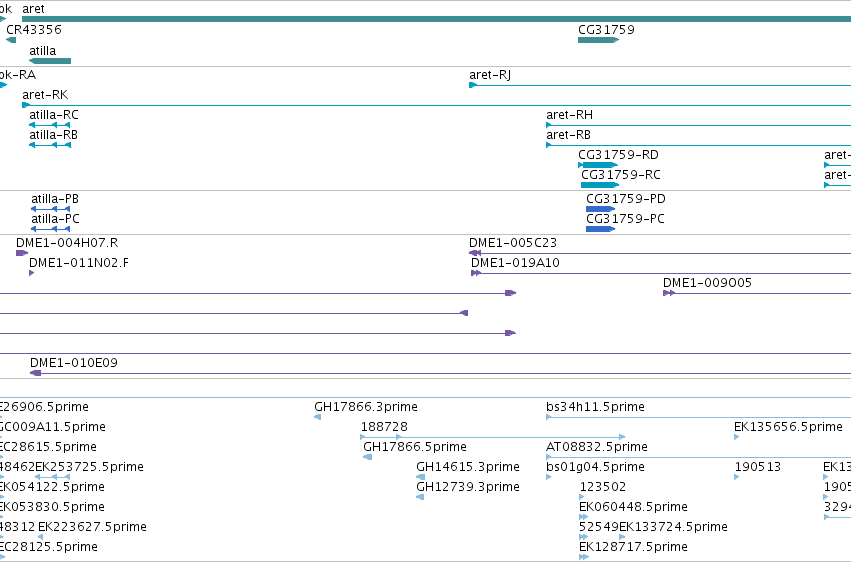Image resolution: width=851 pixels, height=562 pixels.
Task: Click the EK135656.5prime EST label
Action: click(x=788, y=427)
